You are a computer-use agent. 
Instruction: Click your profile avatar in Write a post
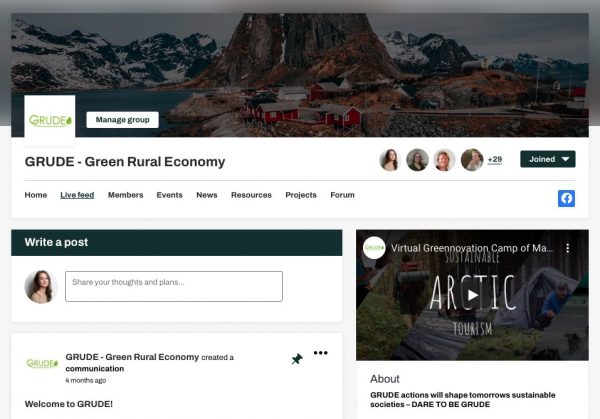click(41, 287)
